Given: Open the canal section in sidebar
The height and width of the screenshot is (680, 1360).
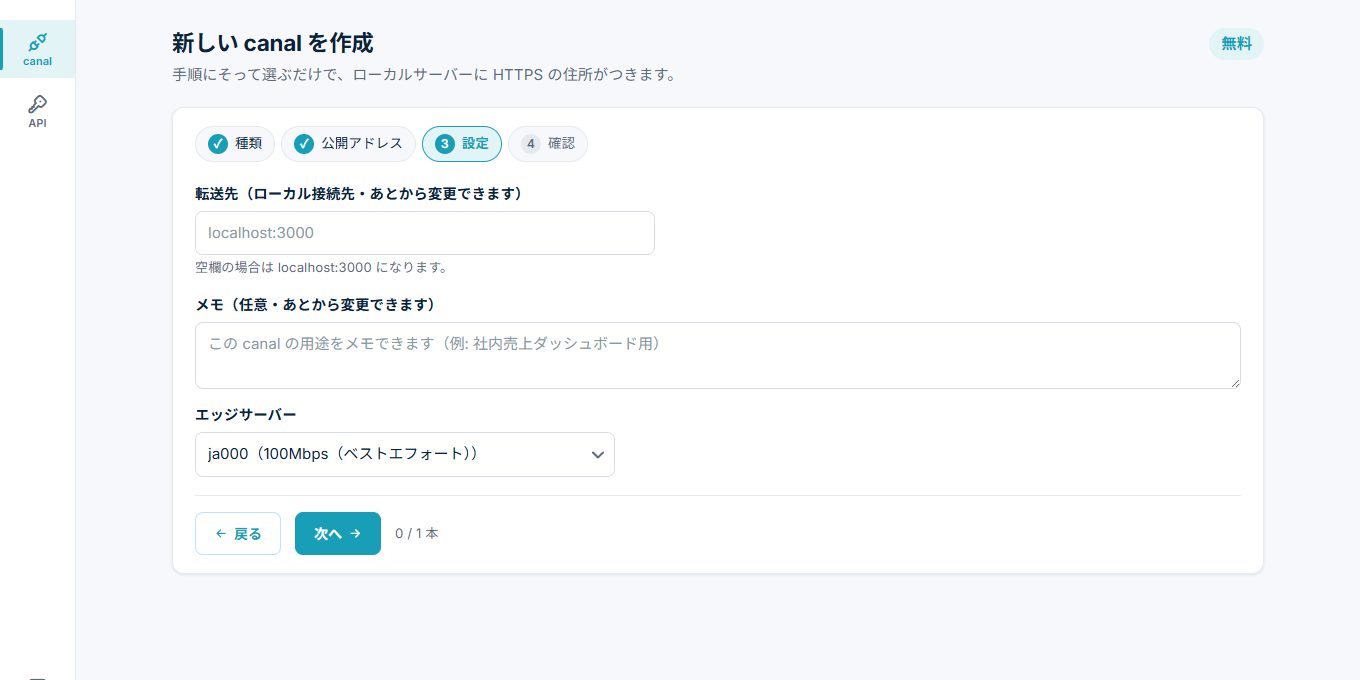Looking at the screenshot, I should [37, 49].
